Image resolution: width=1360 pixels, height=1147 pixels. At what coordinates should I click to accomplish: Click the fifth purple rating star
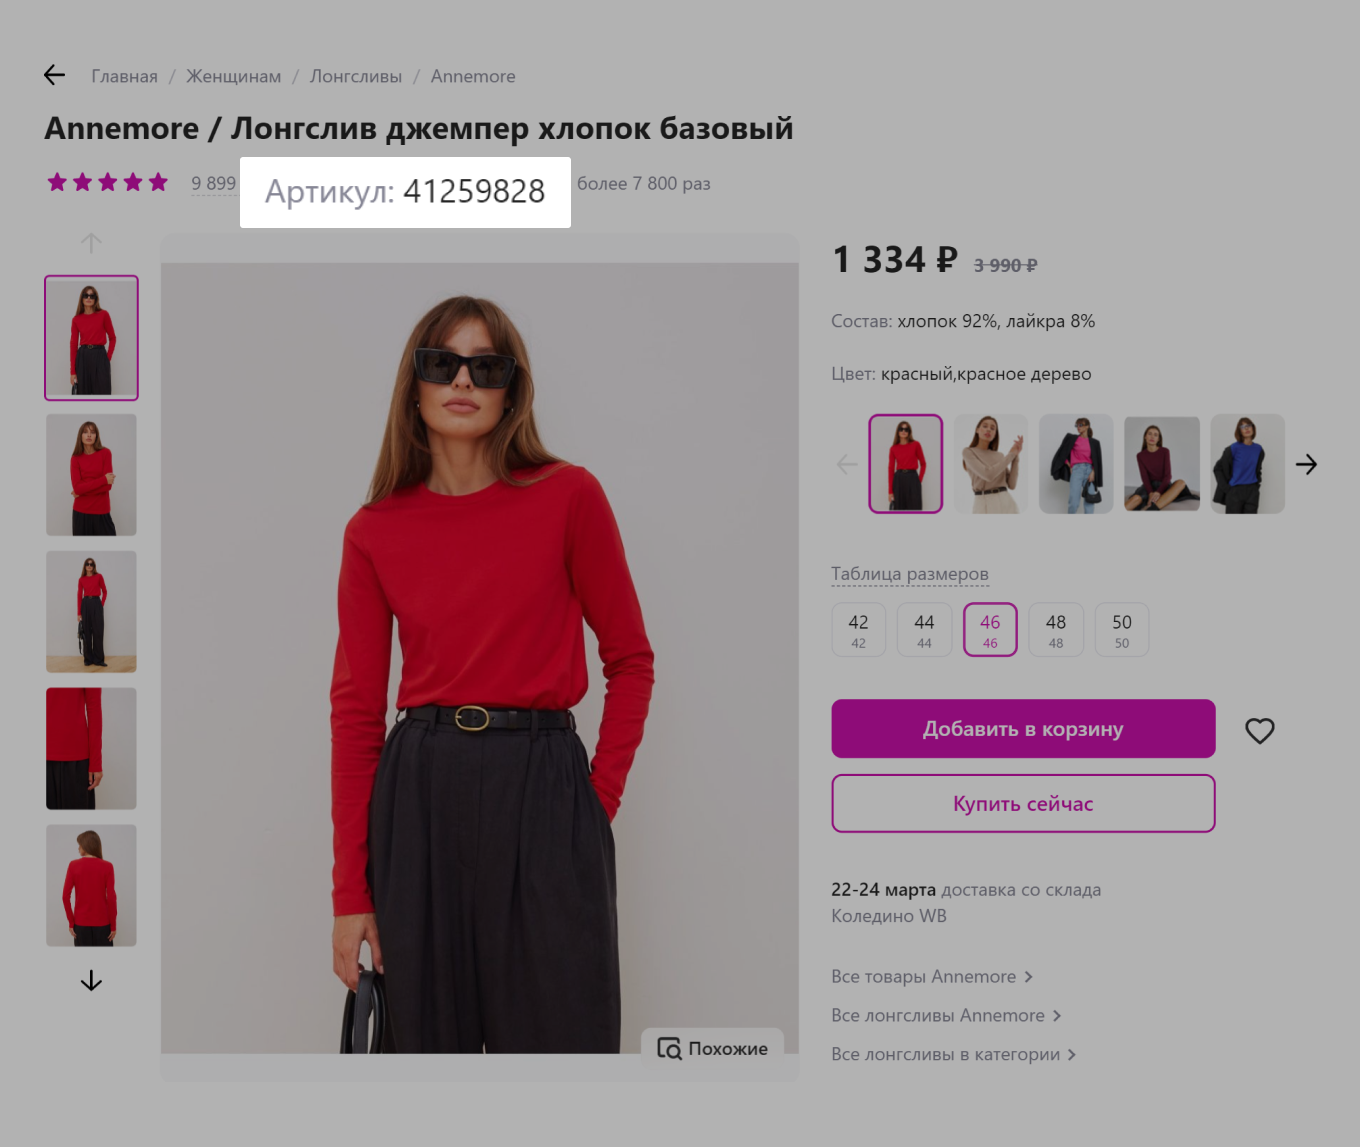coord(158,182)
